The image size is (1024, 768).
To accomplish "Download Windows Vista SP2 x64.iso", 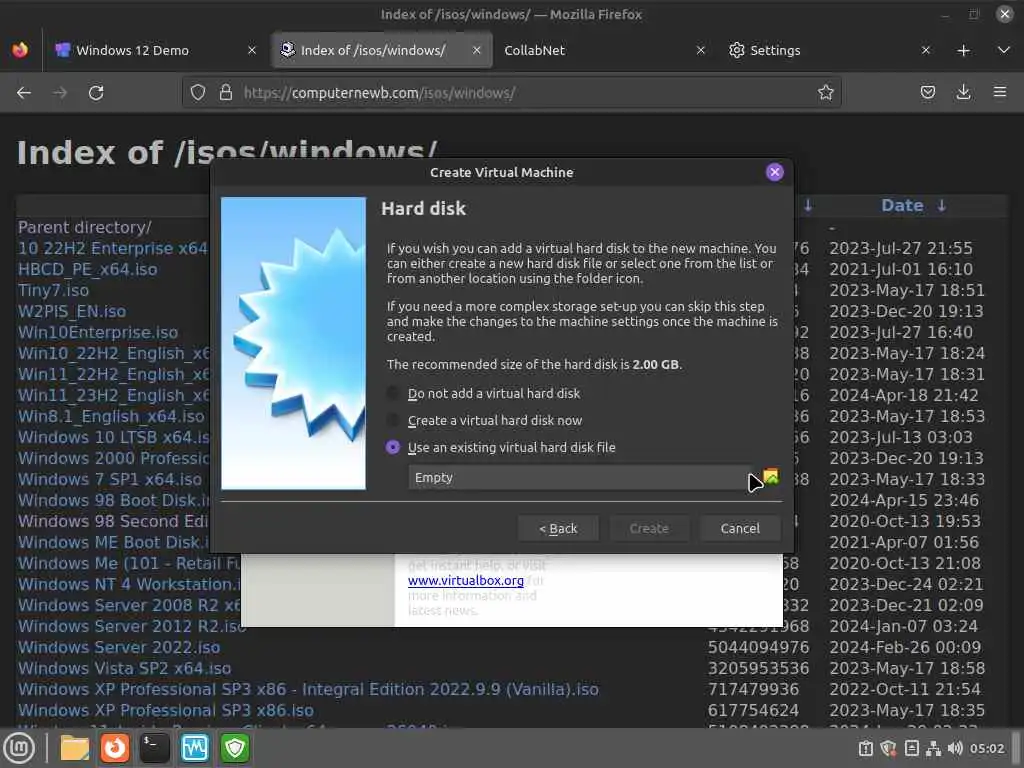I will pos(124,668).
